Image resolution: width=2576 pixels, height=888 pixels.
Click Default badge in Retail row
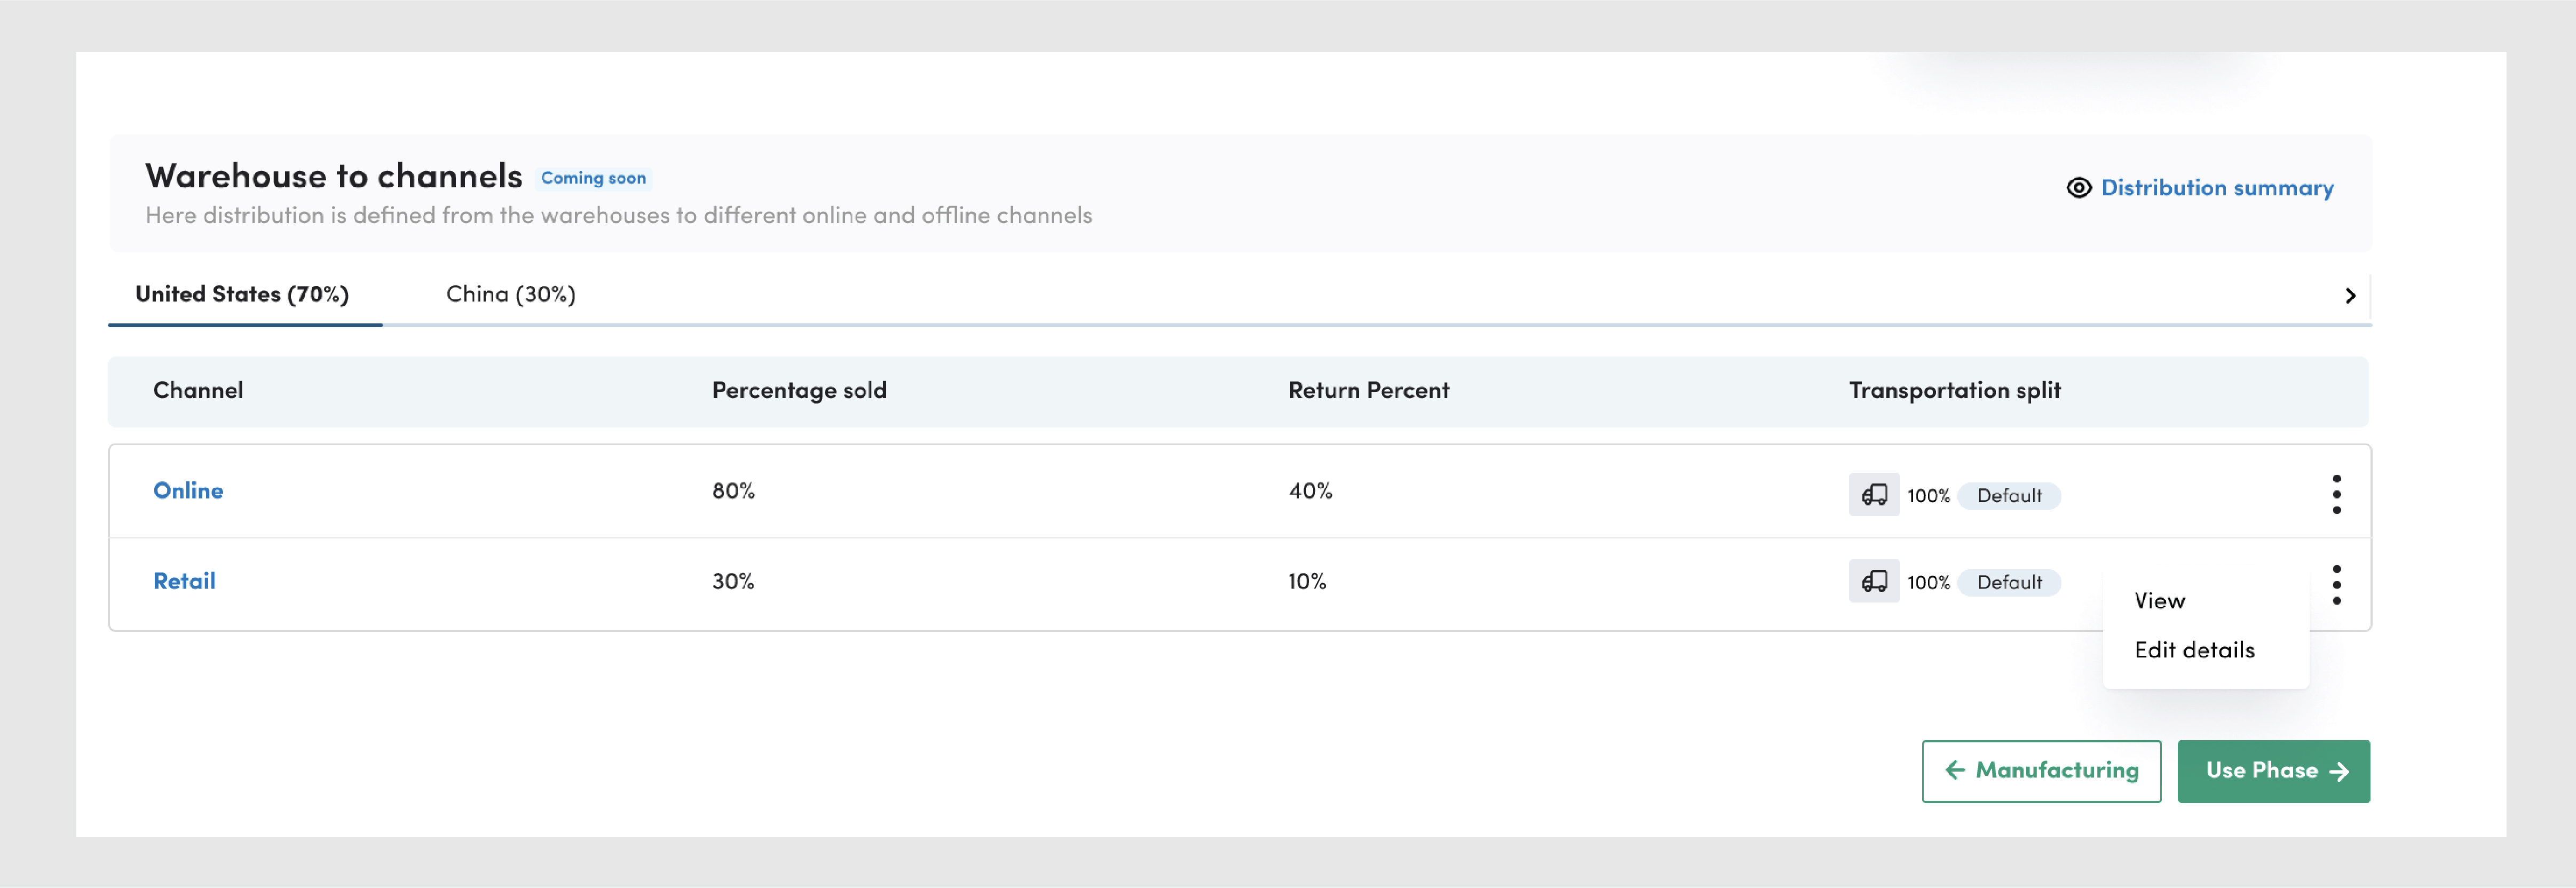(x=2009, y=583)
